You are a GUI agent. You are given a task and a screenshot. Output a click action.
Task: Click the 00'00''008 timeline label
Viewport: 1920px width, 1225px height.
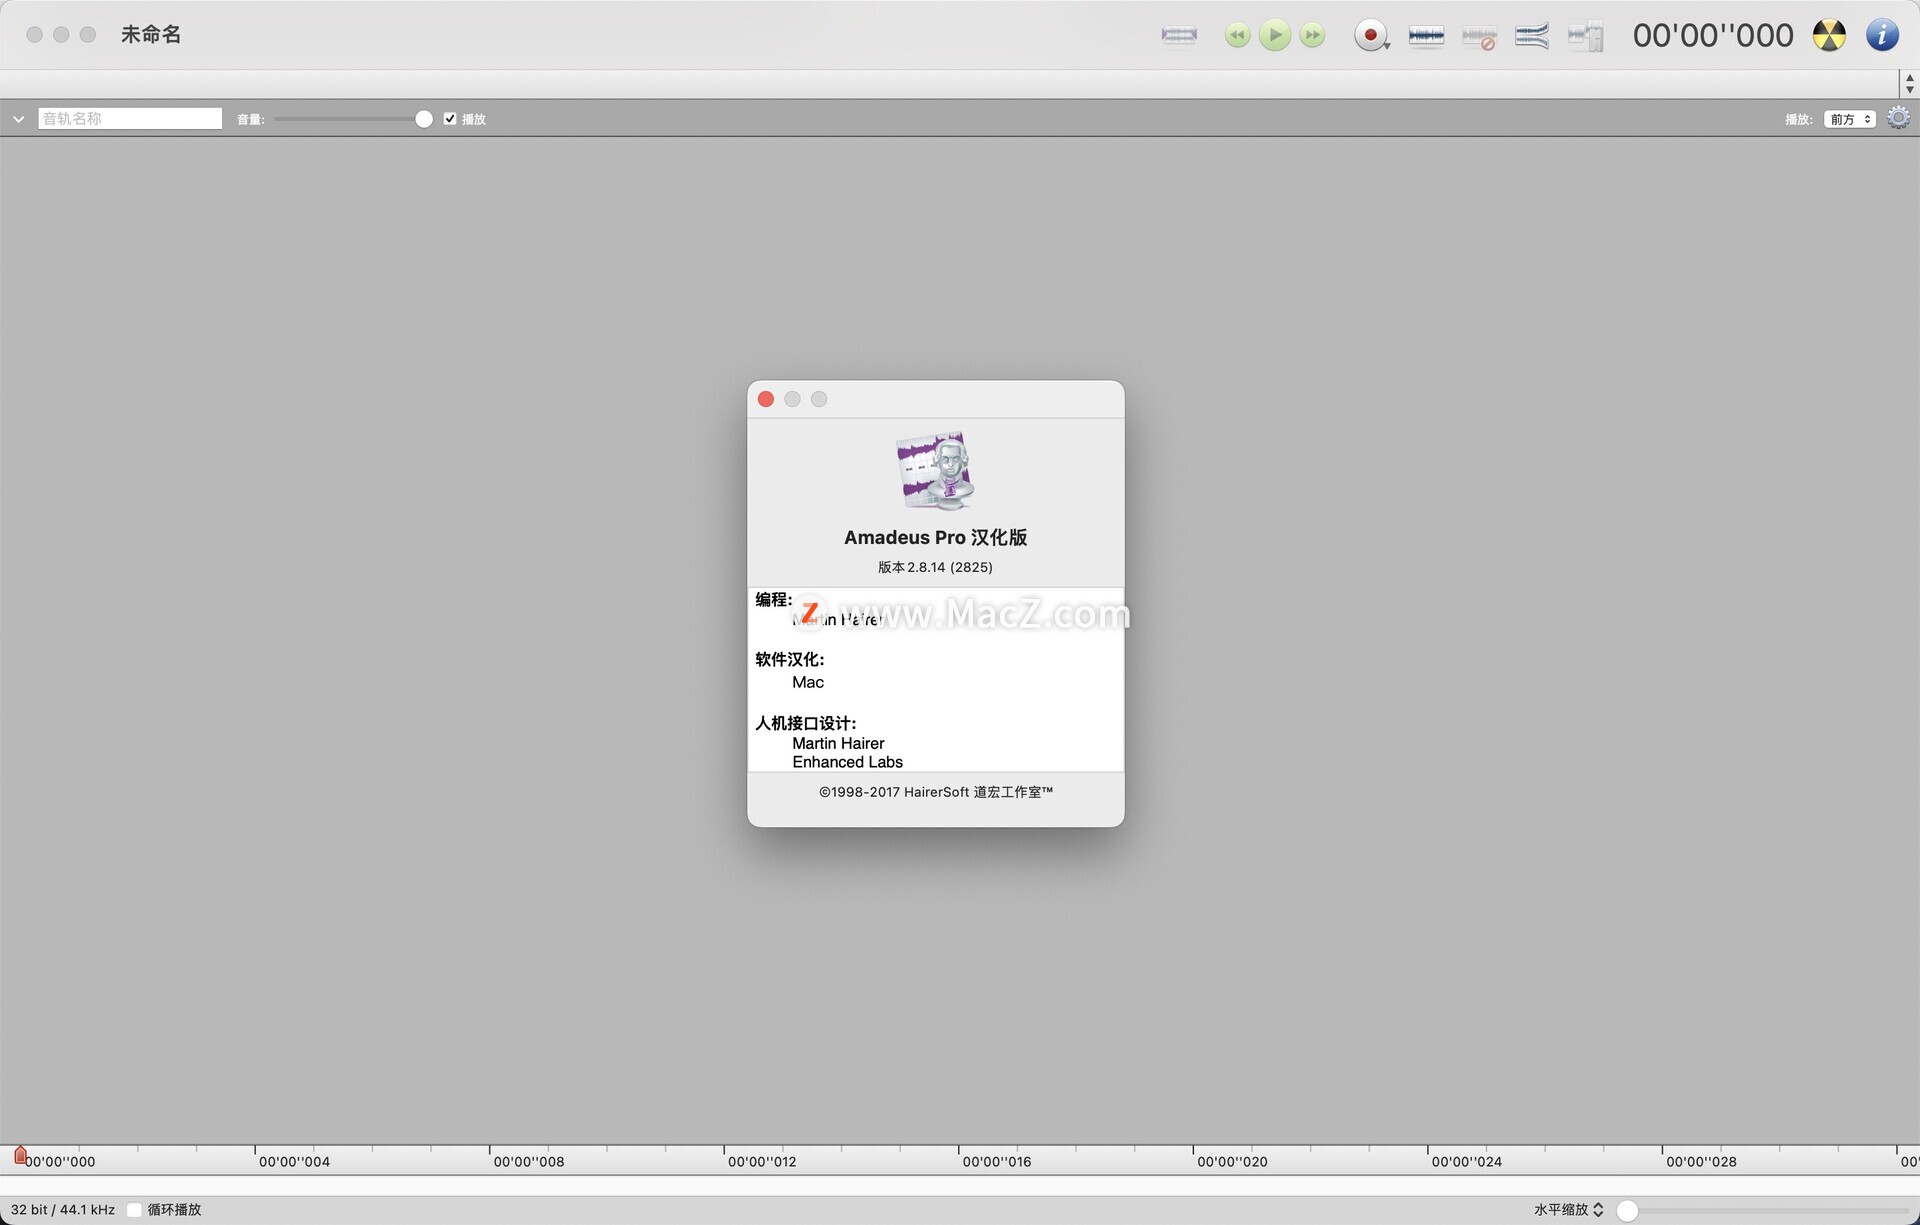point(529,1162)
